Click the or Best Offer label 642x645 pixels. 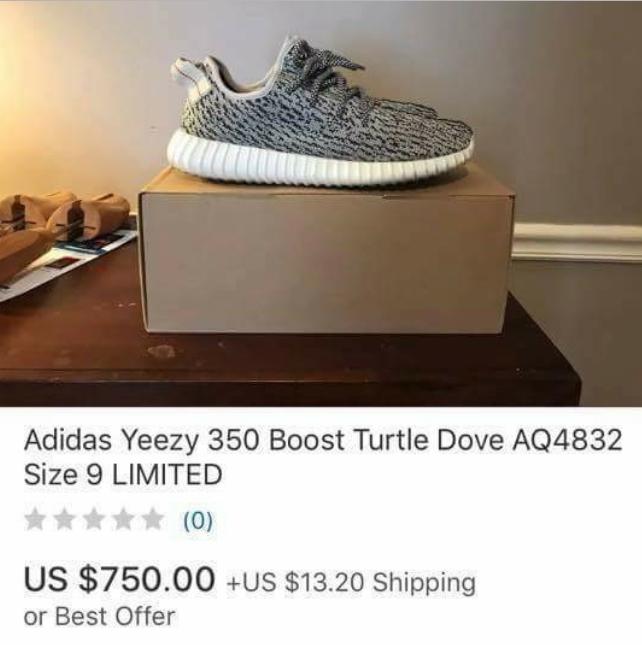pyautogui.click(x=100, y=616)
